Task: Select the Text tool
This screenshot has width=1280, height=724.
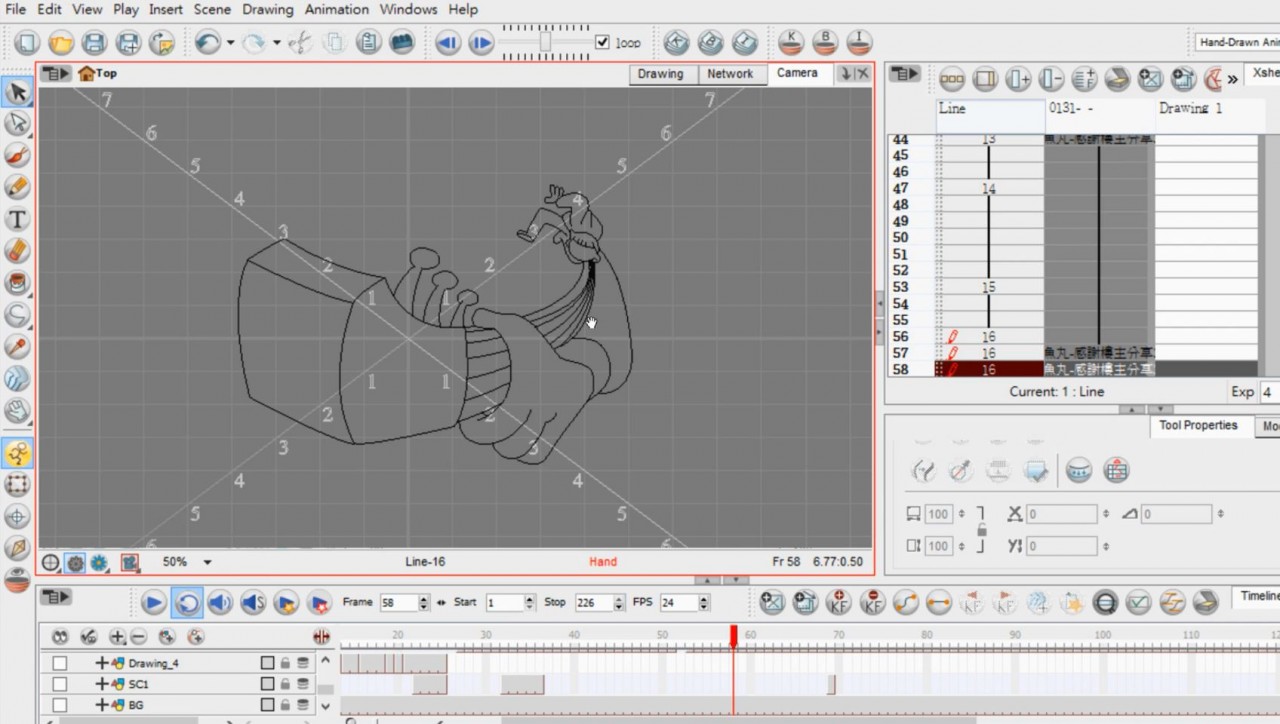Action: click(x=17, y=219)
